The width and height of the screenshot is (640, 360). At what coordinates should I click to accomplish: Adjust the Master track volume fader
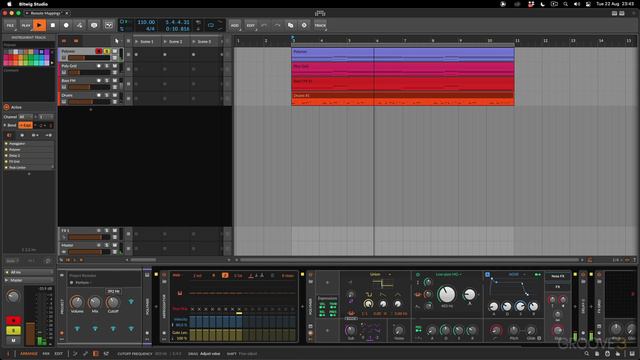tap(89, 252)
